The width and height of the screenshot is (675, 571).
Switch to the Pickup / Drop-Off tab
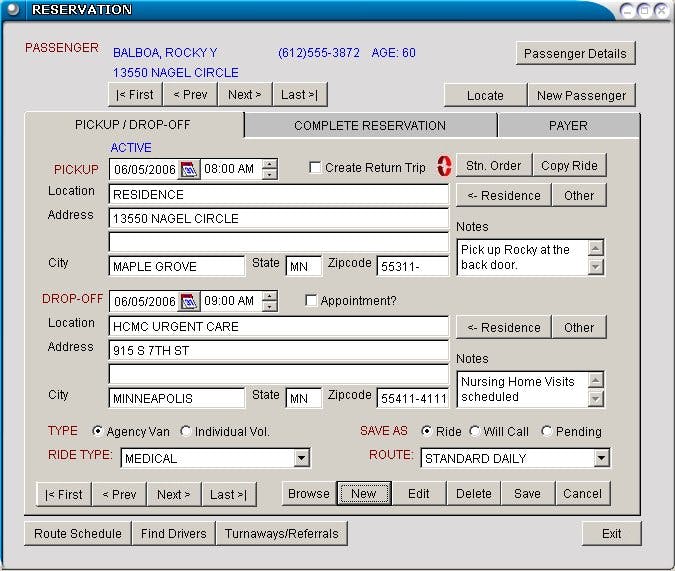click(x=133, y=125)
